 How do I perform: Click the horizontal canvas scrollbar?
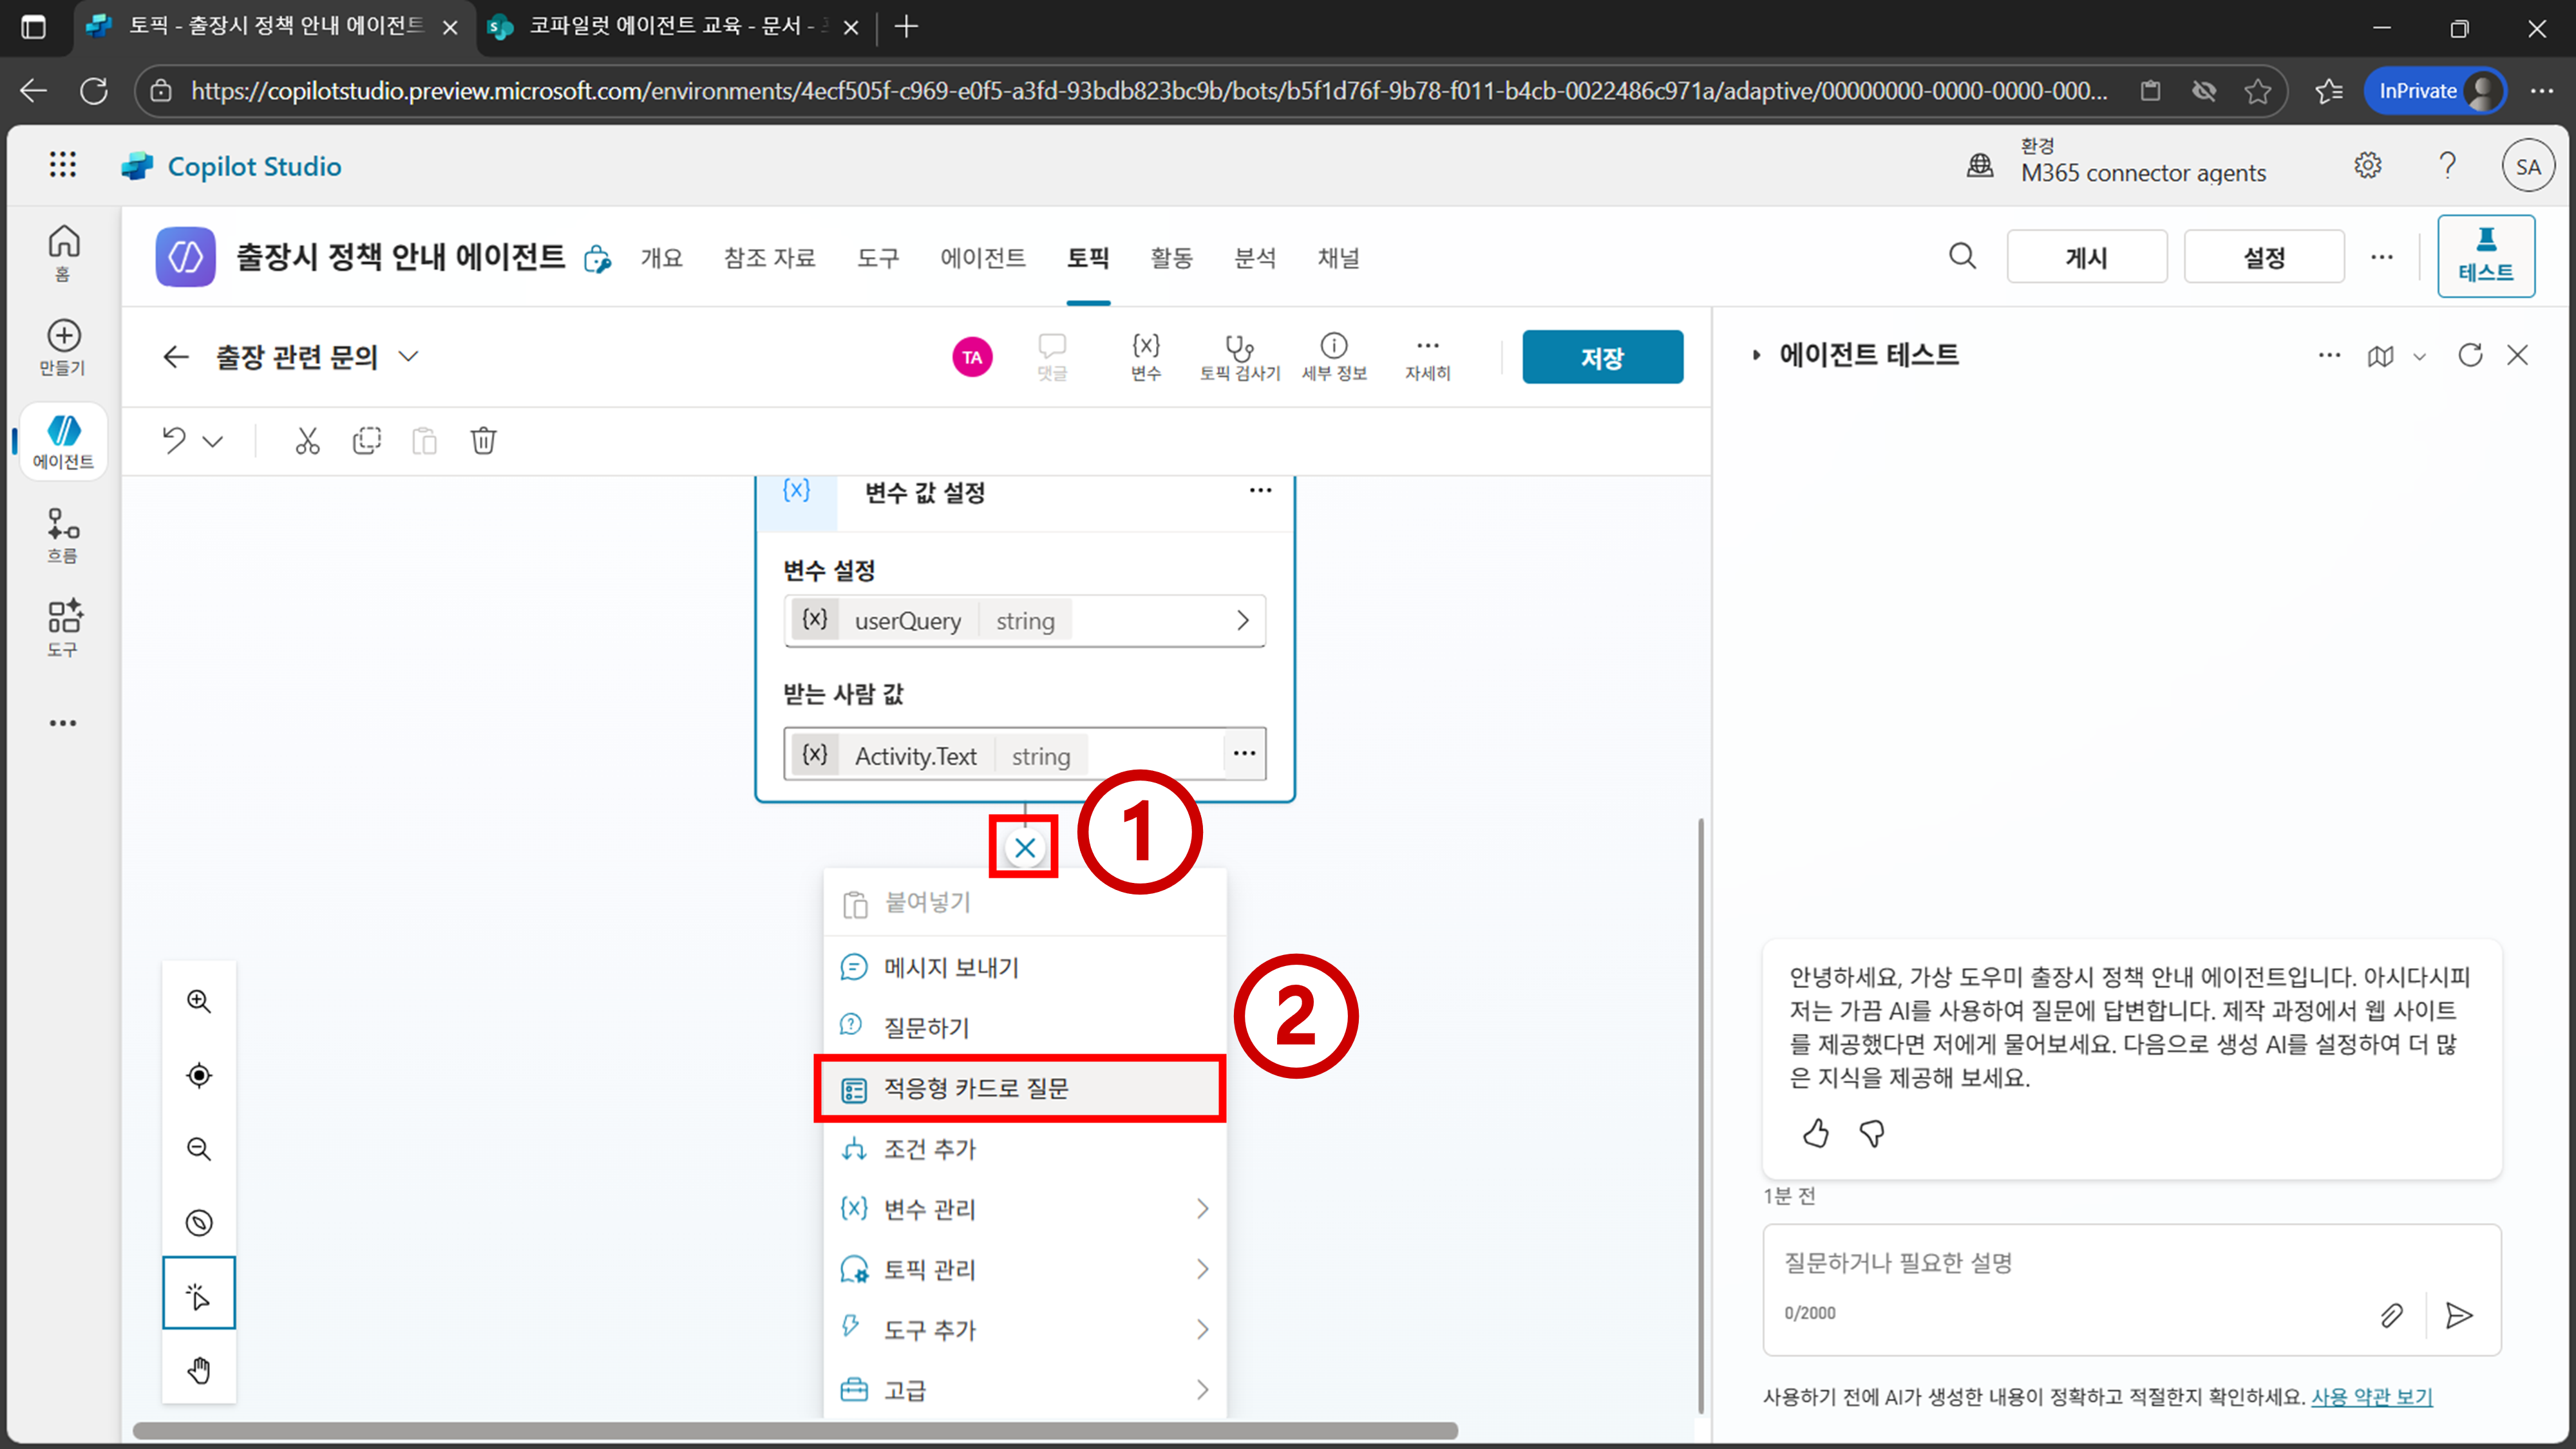point(795,1431)
